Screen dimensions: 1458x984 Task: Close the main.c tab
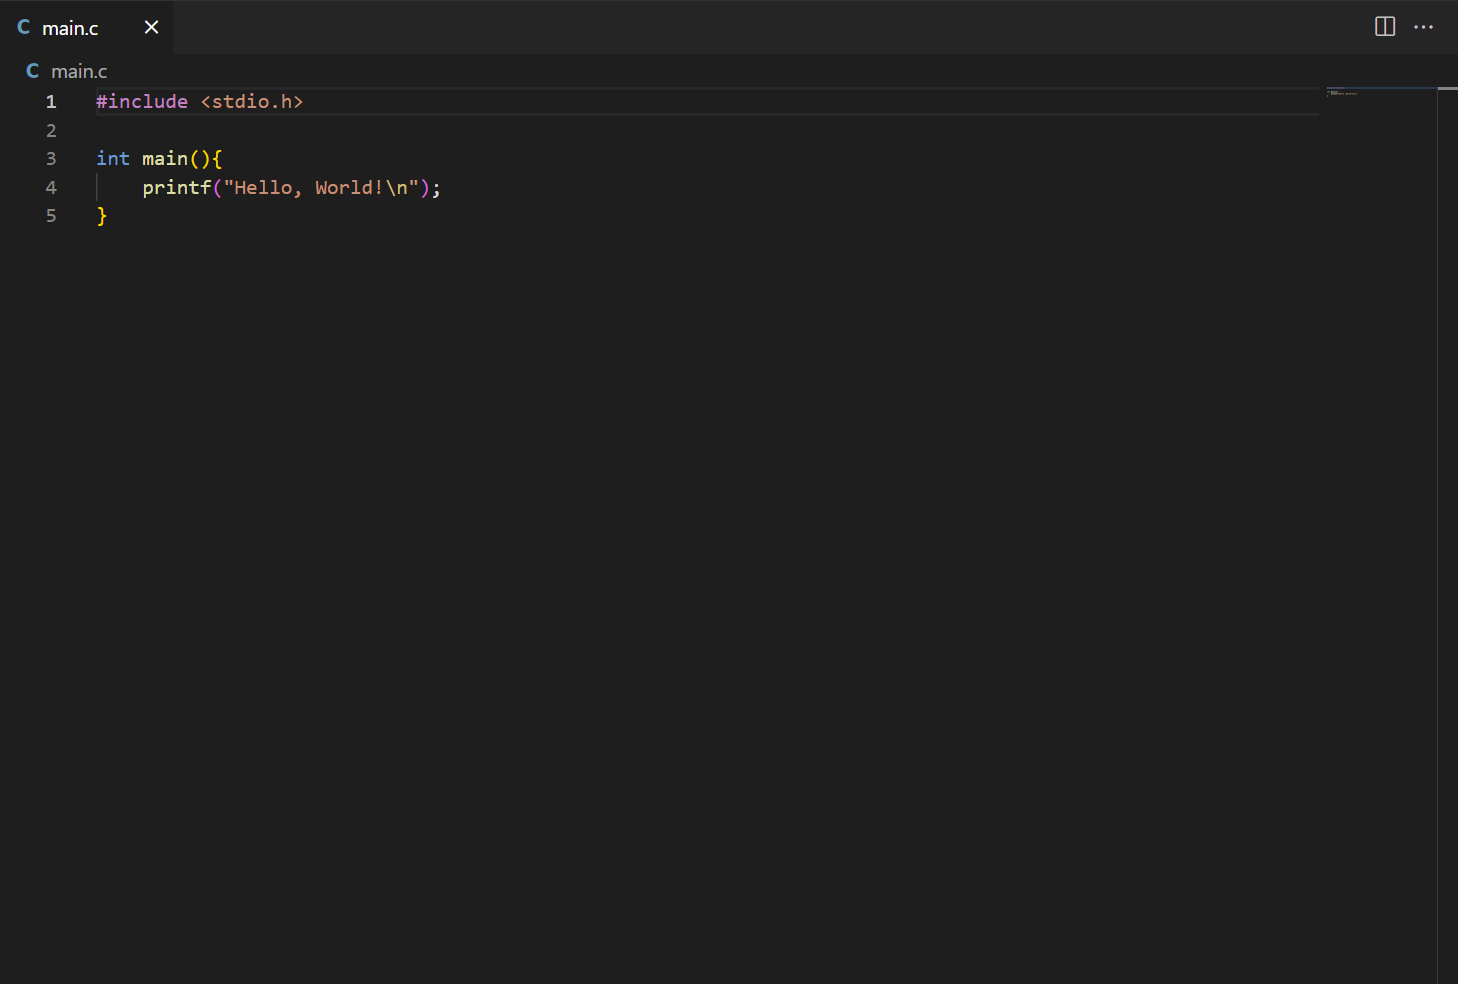pos(151,27)
